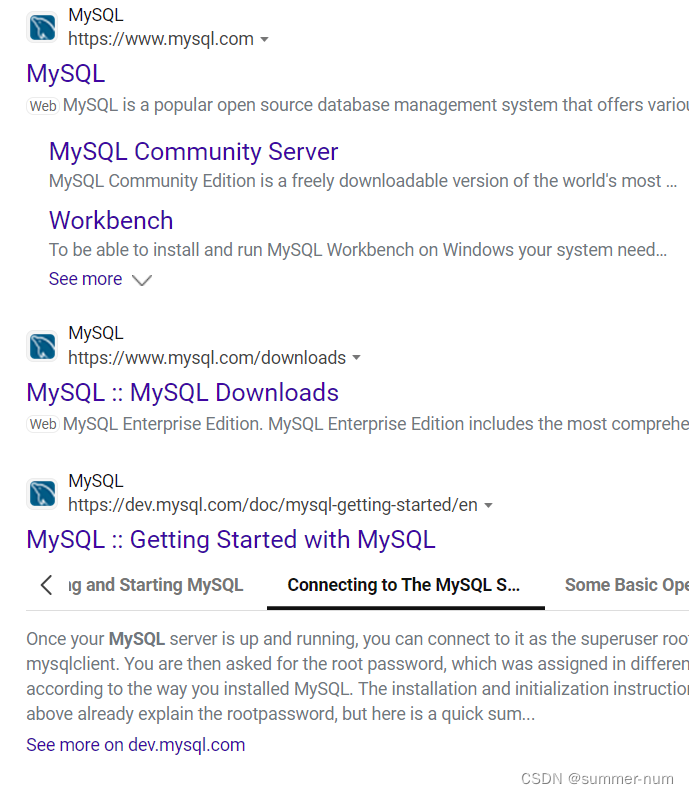Image resolution: width=689 pixels, height=794 pixels.
Task: Open dropdown arrow next to mysql.com/downloads URL
Action: pos(356,358)
